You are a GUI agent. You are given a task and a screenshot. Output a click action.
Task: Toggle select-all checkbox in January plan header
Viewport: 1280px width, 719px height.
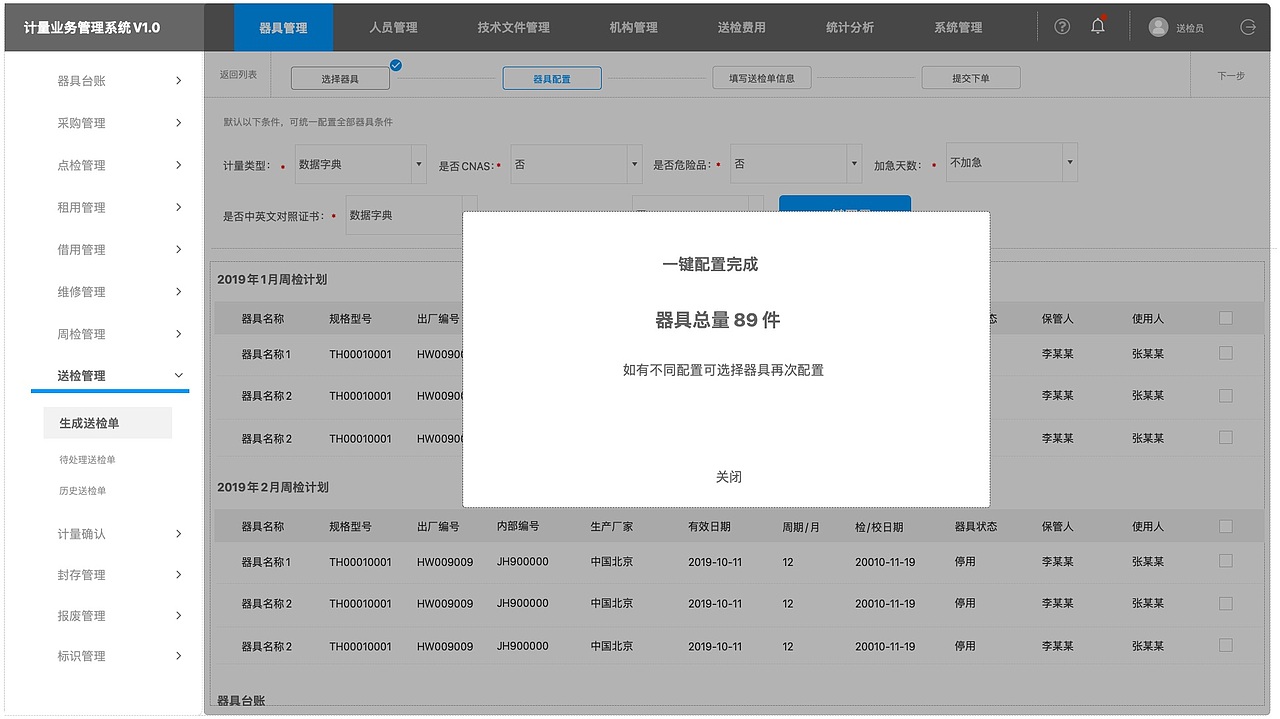1226,318
